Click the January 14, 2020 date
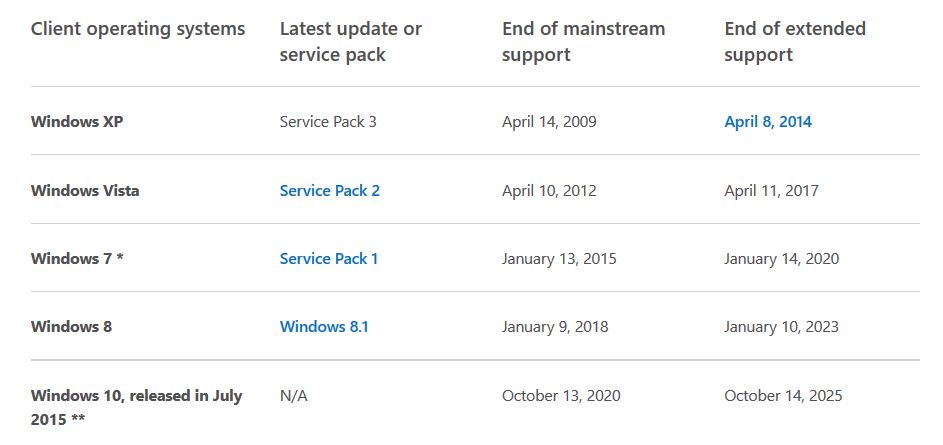943x445 pixels. point(781,259)
